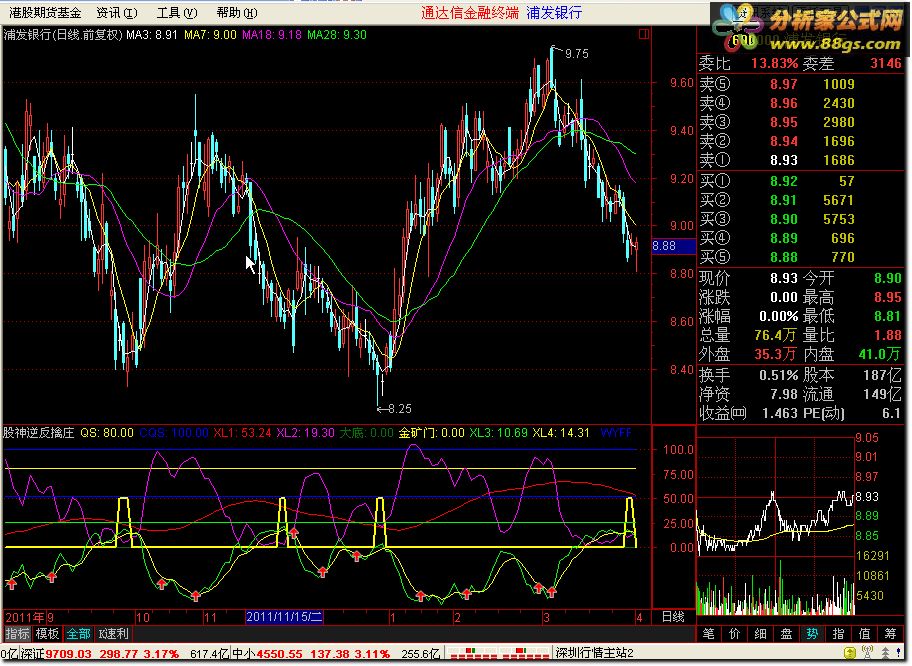Click the 换手 0.51% value

tap(778, 375)
